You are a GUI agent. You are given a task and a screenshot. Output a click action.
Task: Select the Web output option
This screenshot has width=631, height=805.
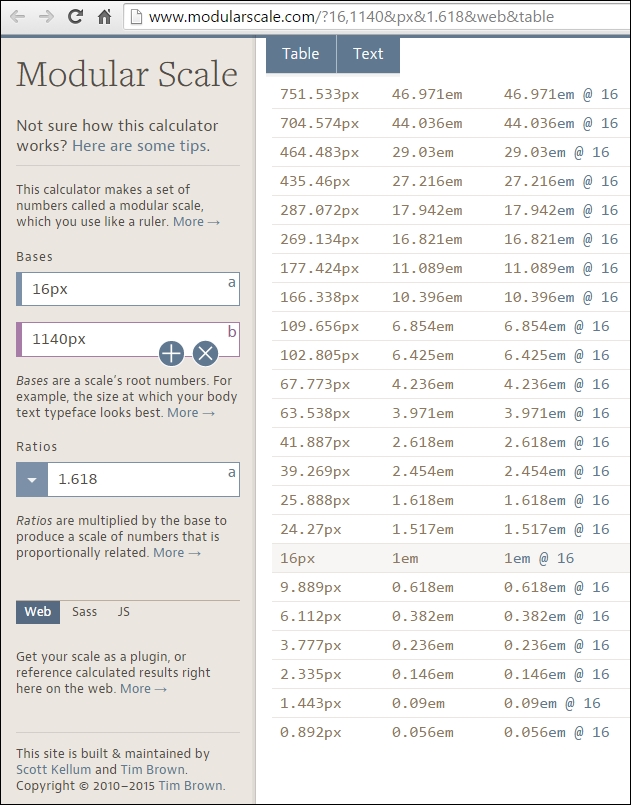[x=38, y=612]
